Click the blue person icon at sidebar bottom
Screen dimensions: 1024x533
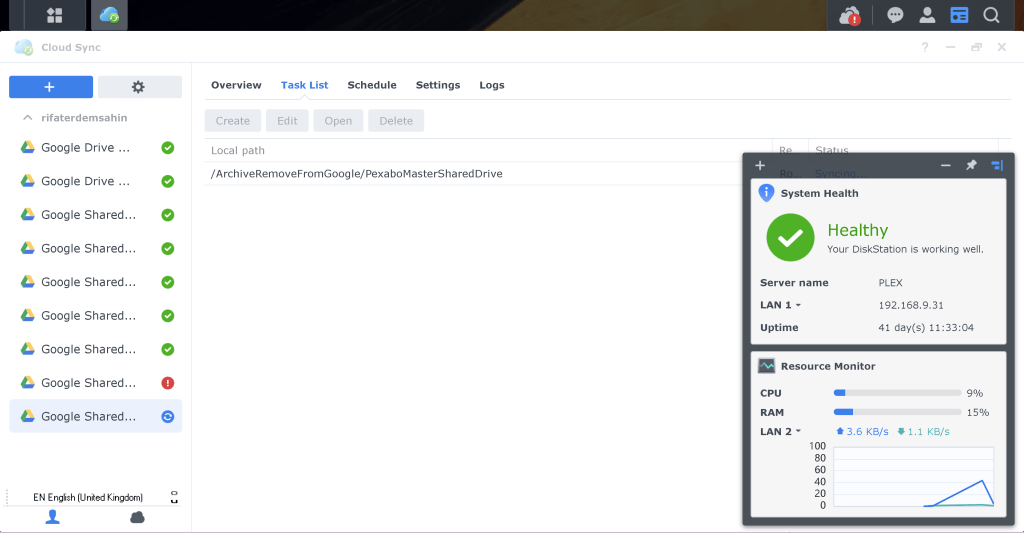[53, 517]
